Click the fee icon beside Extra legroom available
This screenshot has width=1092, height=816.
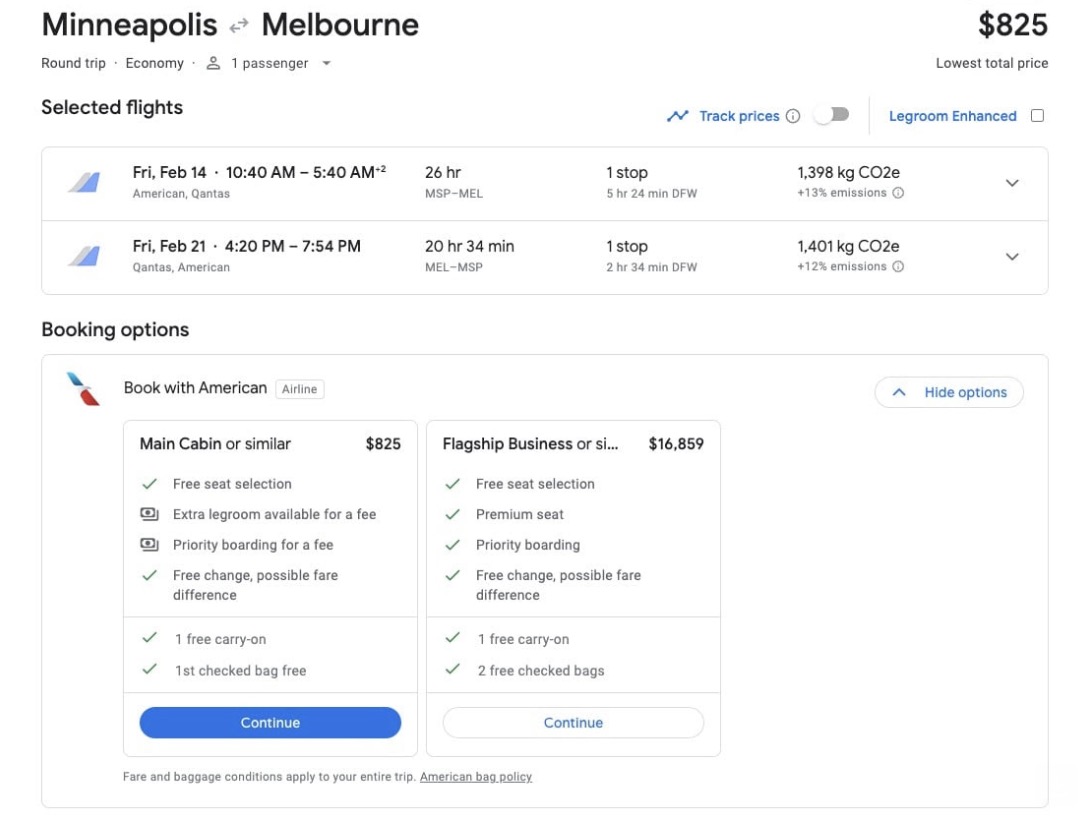pyautogui.click(x=150, y=513)
